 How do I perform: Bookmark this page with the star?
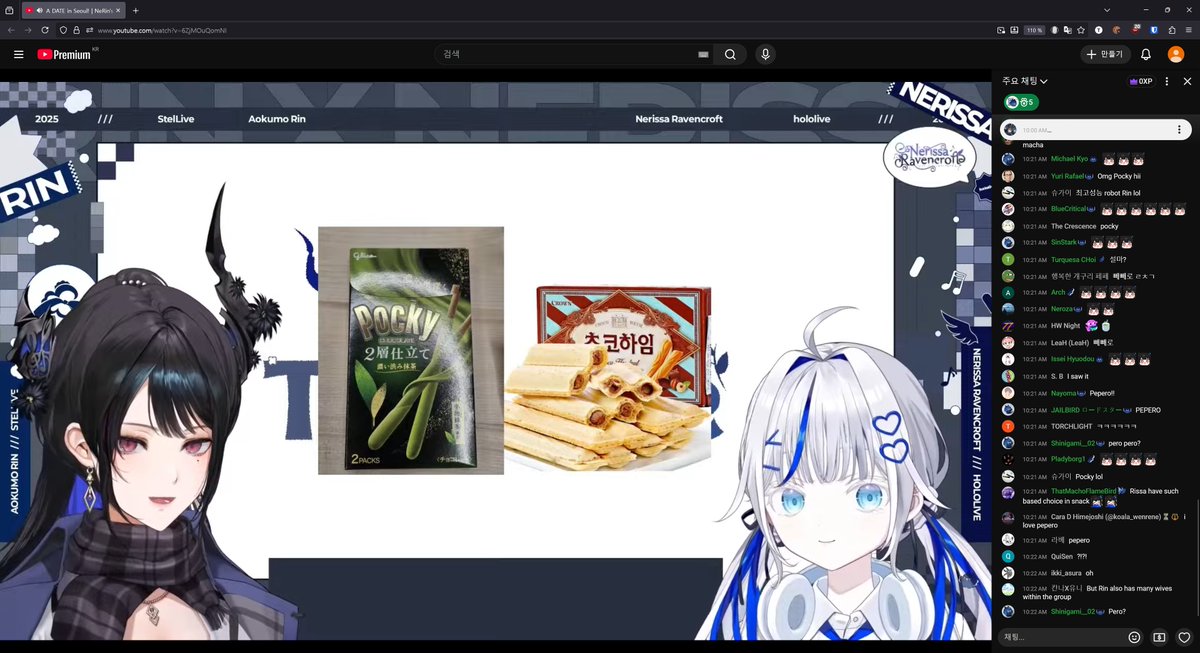click(x=1080, y=30)
